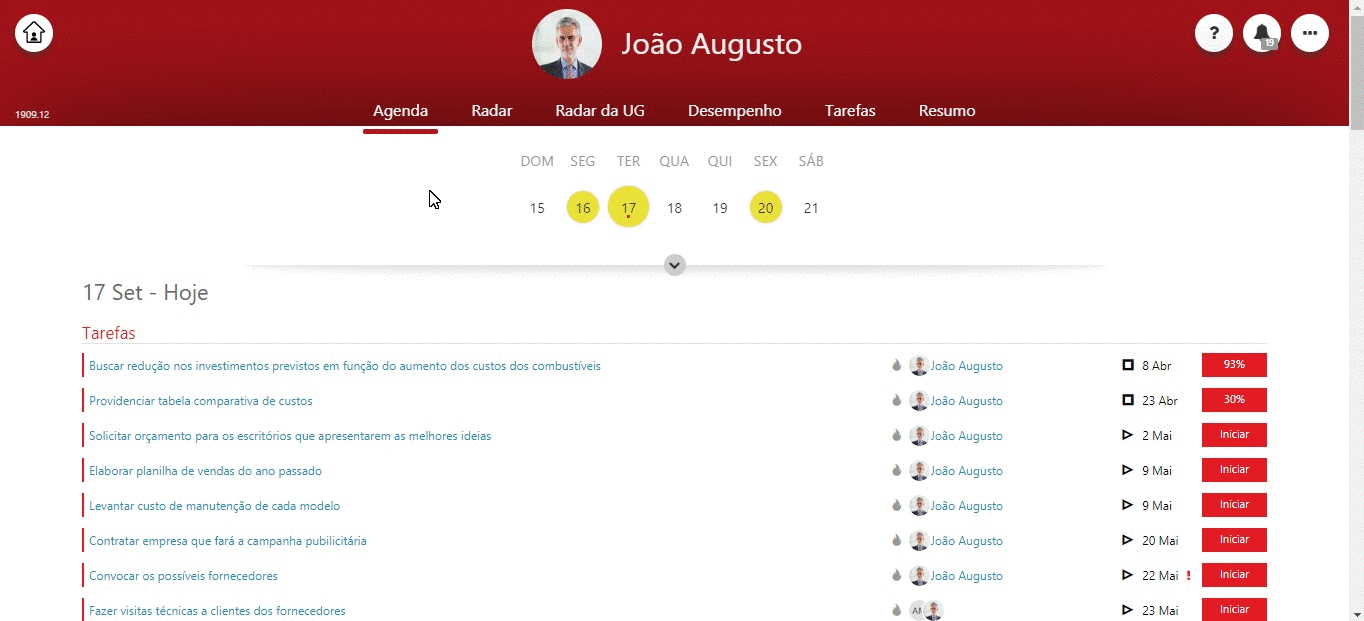Open the Desempenho tab
Viewport: 1364px width, 621px height.
click(x=735, y=111)
